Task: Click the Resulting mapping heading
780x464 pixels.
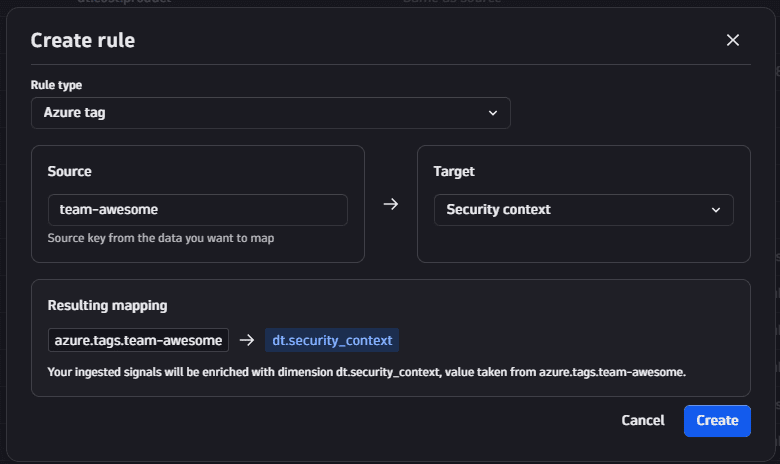Action: [x=107, y=305]
